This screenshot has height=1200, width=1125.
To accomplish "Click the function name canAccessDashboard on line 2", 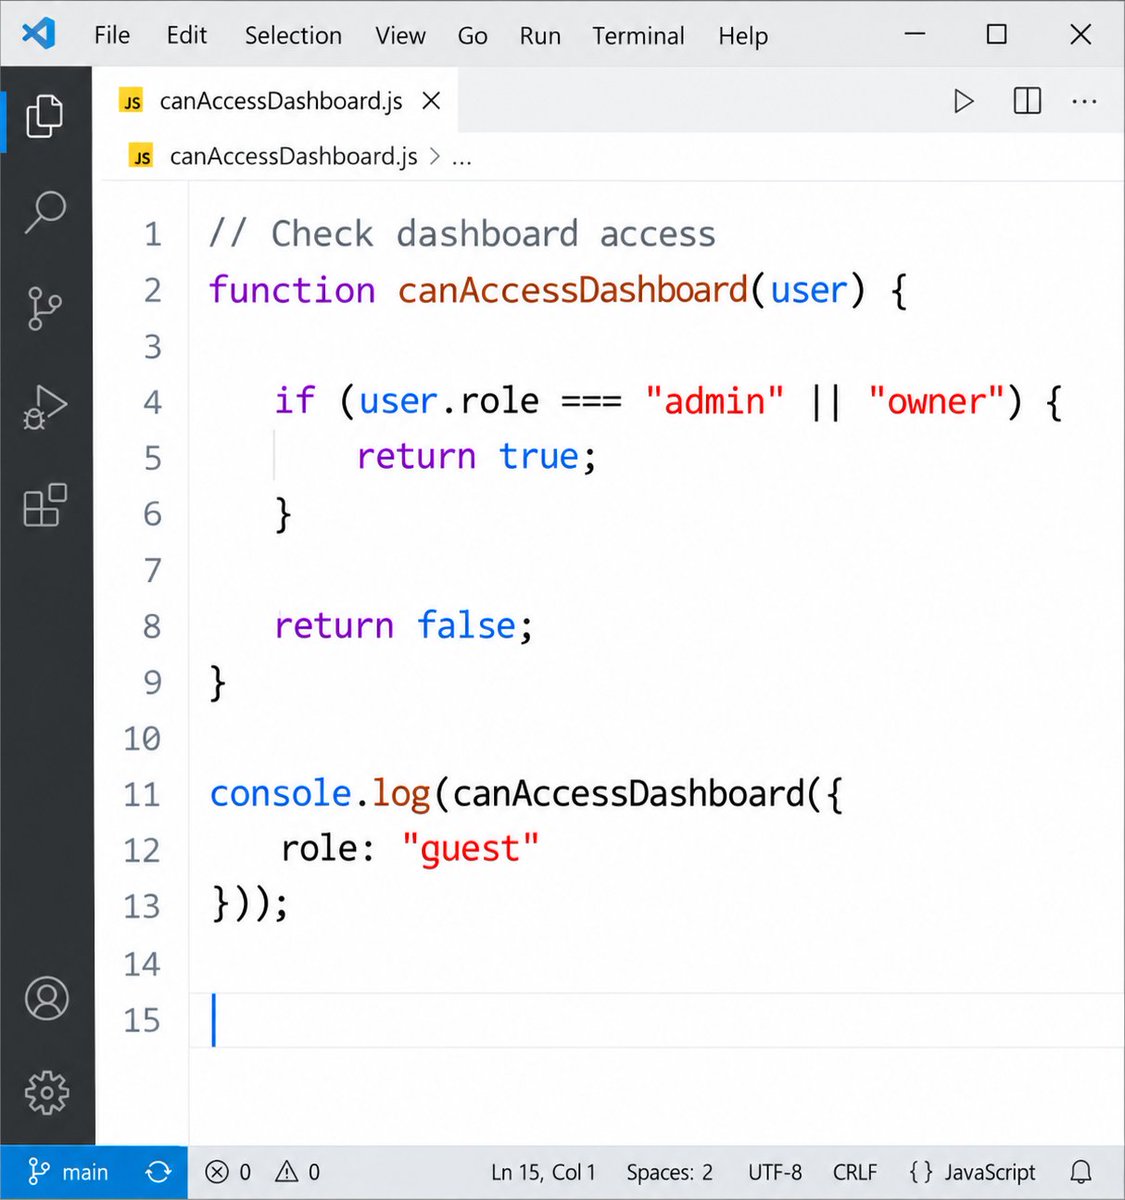I will 572,290.
